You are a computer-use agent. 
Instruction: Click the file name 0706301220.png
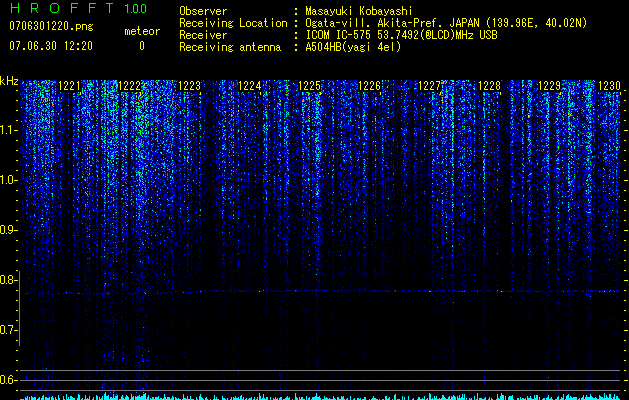click(51, 26)
